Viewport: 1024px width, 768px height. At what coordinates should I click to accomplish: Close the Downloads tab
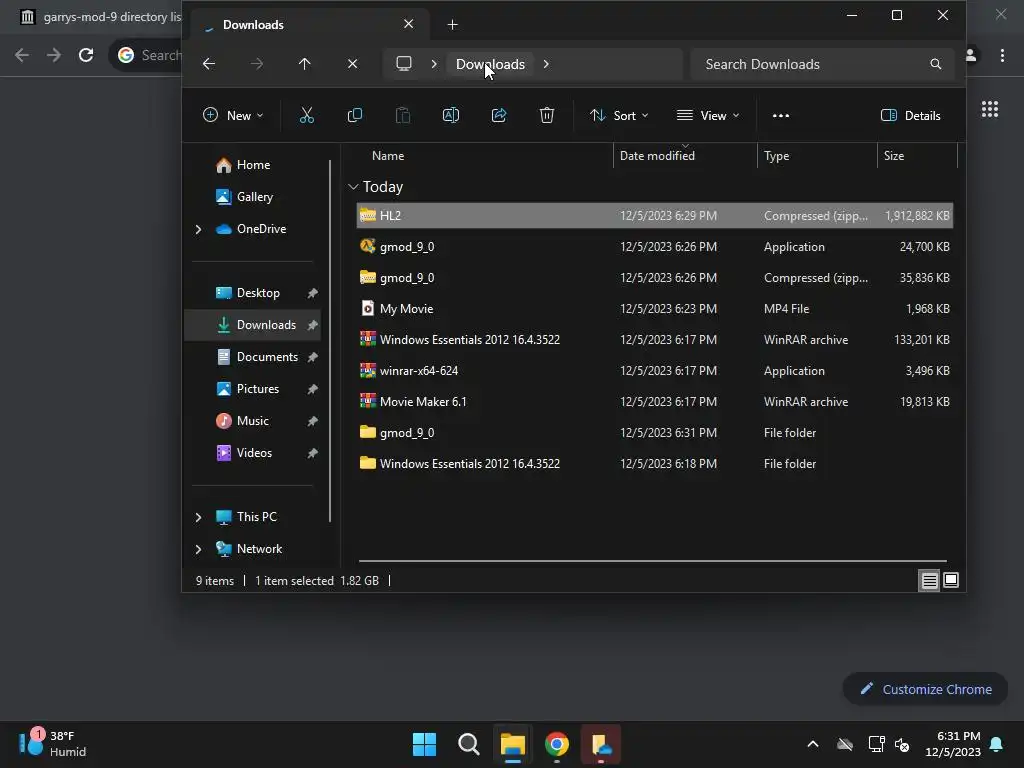point(409,24)
